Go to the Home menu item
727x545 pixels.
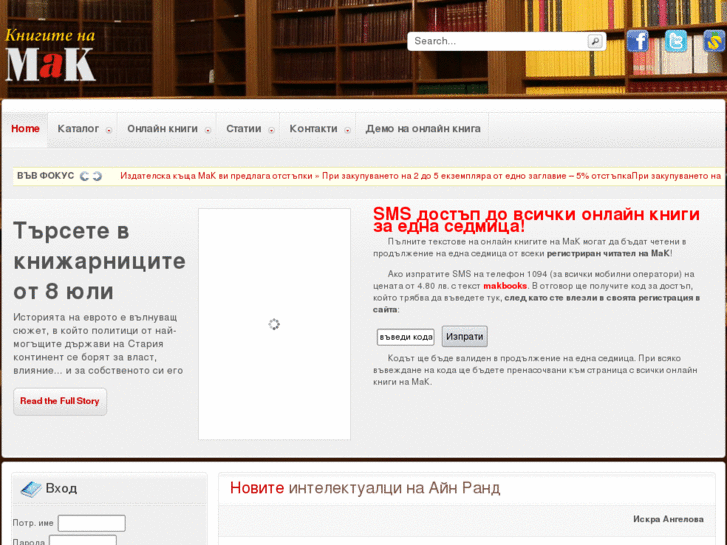(25, 129)
